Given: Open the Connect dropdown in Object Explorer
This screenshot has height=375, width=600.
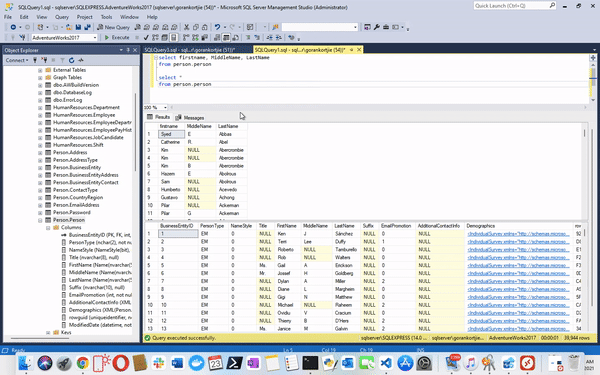Looking at the screenshot, I should [x=16, y=60].
